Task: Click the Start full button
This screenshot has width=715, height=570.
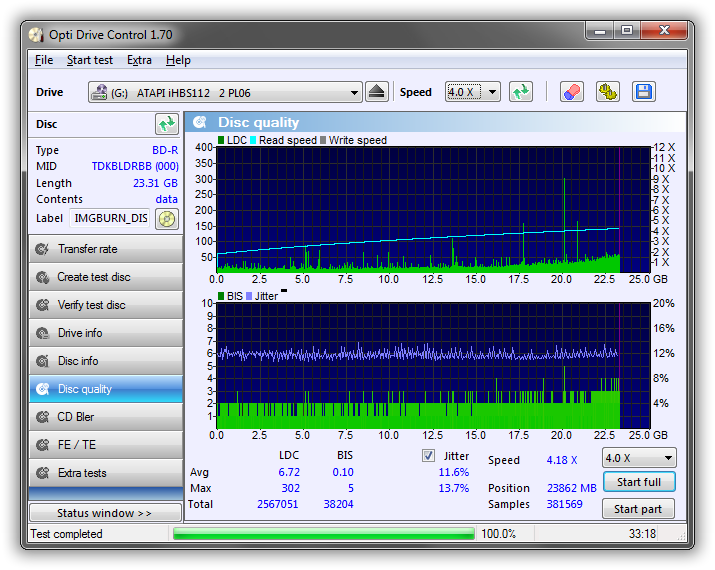Action: (x=639, y=482)
